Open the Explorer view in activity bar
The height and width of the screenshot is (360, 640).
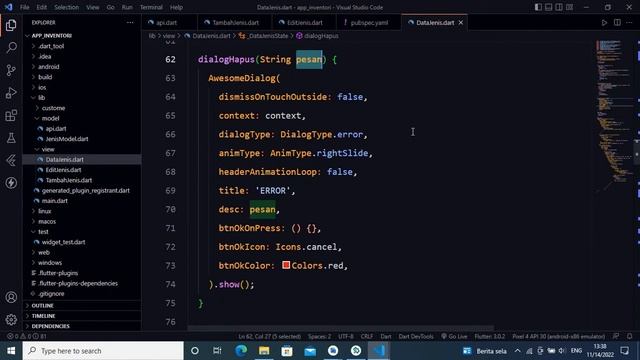(x=11, y=25)
